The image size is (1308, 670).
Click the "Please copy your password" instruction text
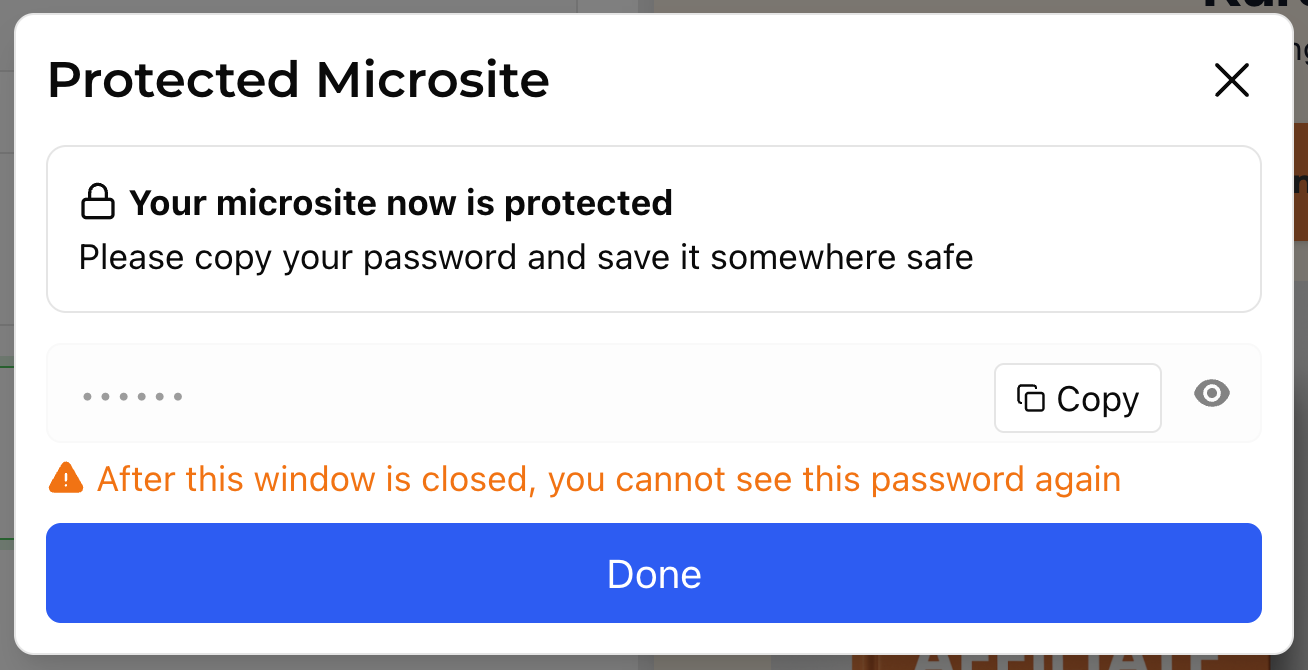525,258
